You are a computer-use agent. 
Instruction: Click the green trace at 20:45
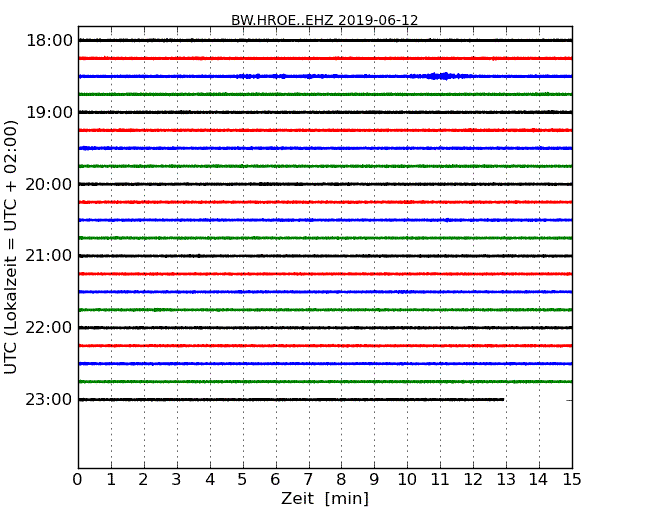[325, 238]
